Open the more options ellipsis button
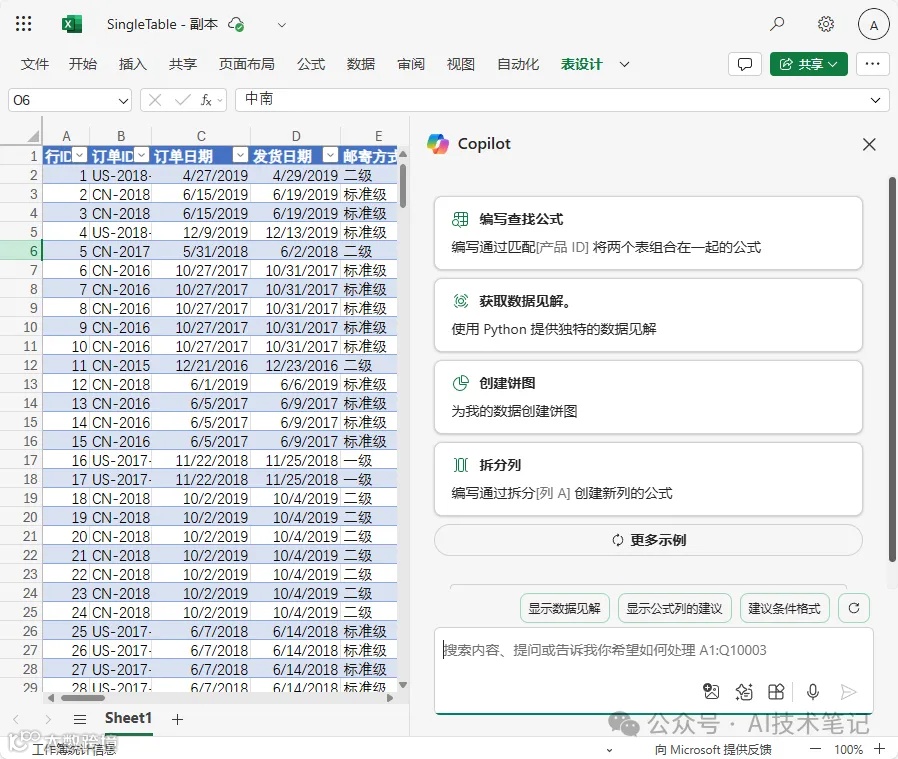 872,64
